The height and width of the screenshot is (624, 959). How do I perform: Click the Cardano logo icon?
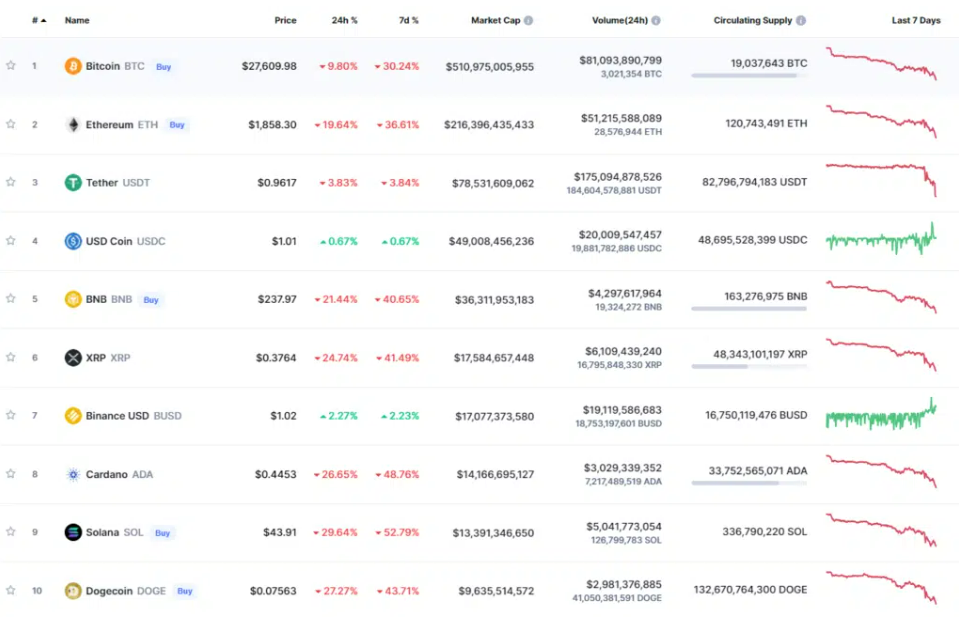pos(73,474)
